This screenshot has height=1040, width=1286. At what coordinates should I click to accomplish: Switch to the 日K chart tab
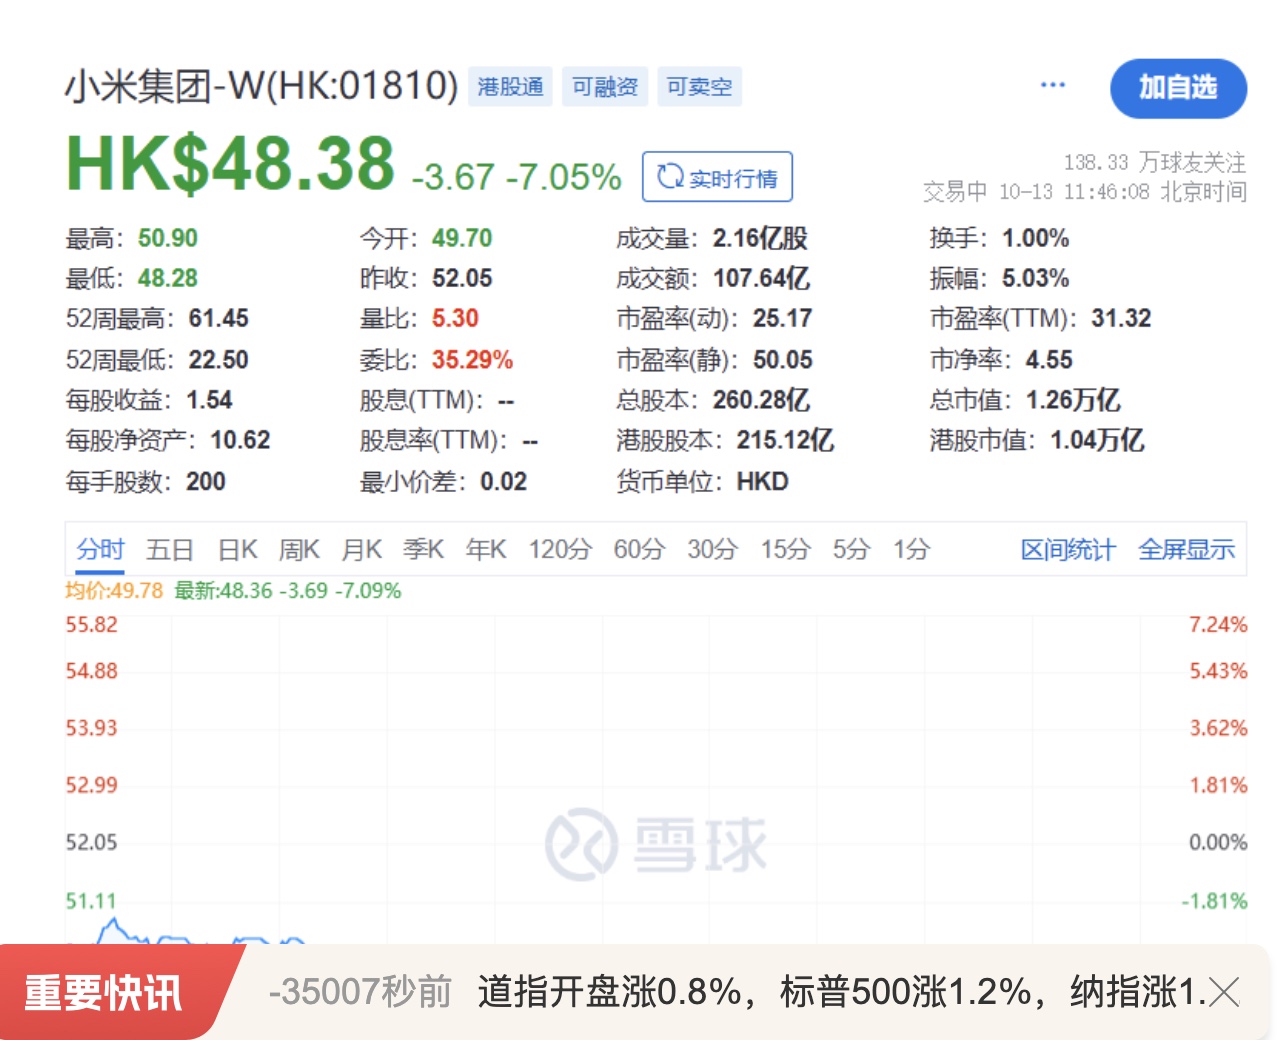236,549
